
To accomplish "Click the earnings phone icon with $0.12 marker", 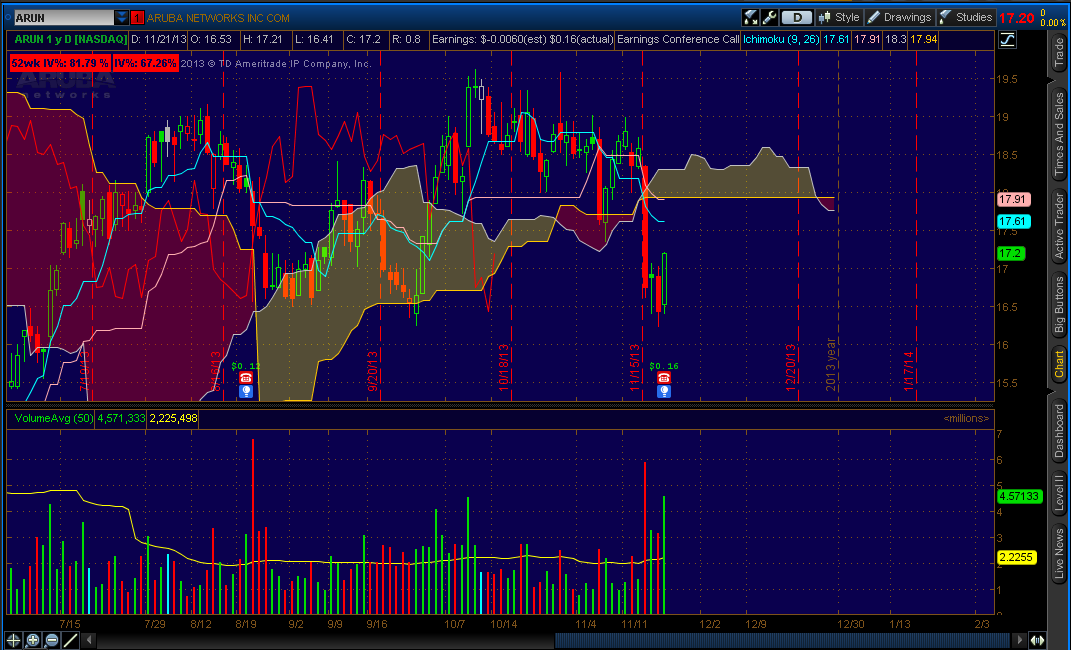I will coord(246,378).
